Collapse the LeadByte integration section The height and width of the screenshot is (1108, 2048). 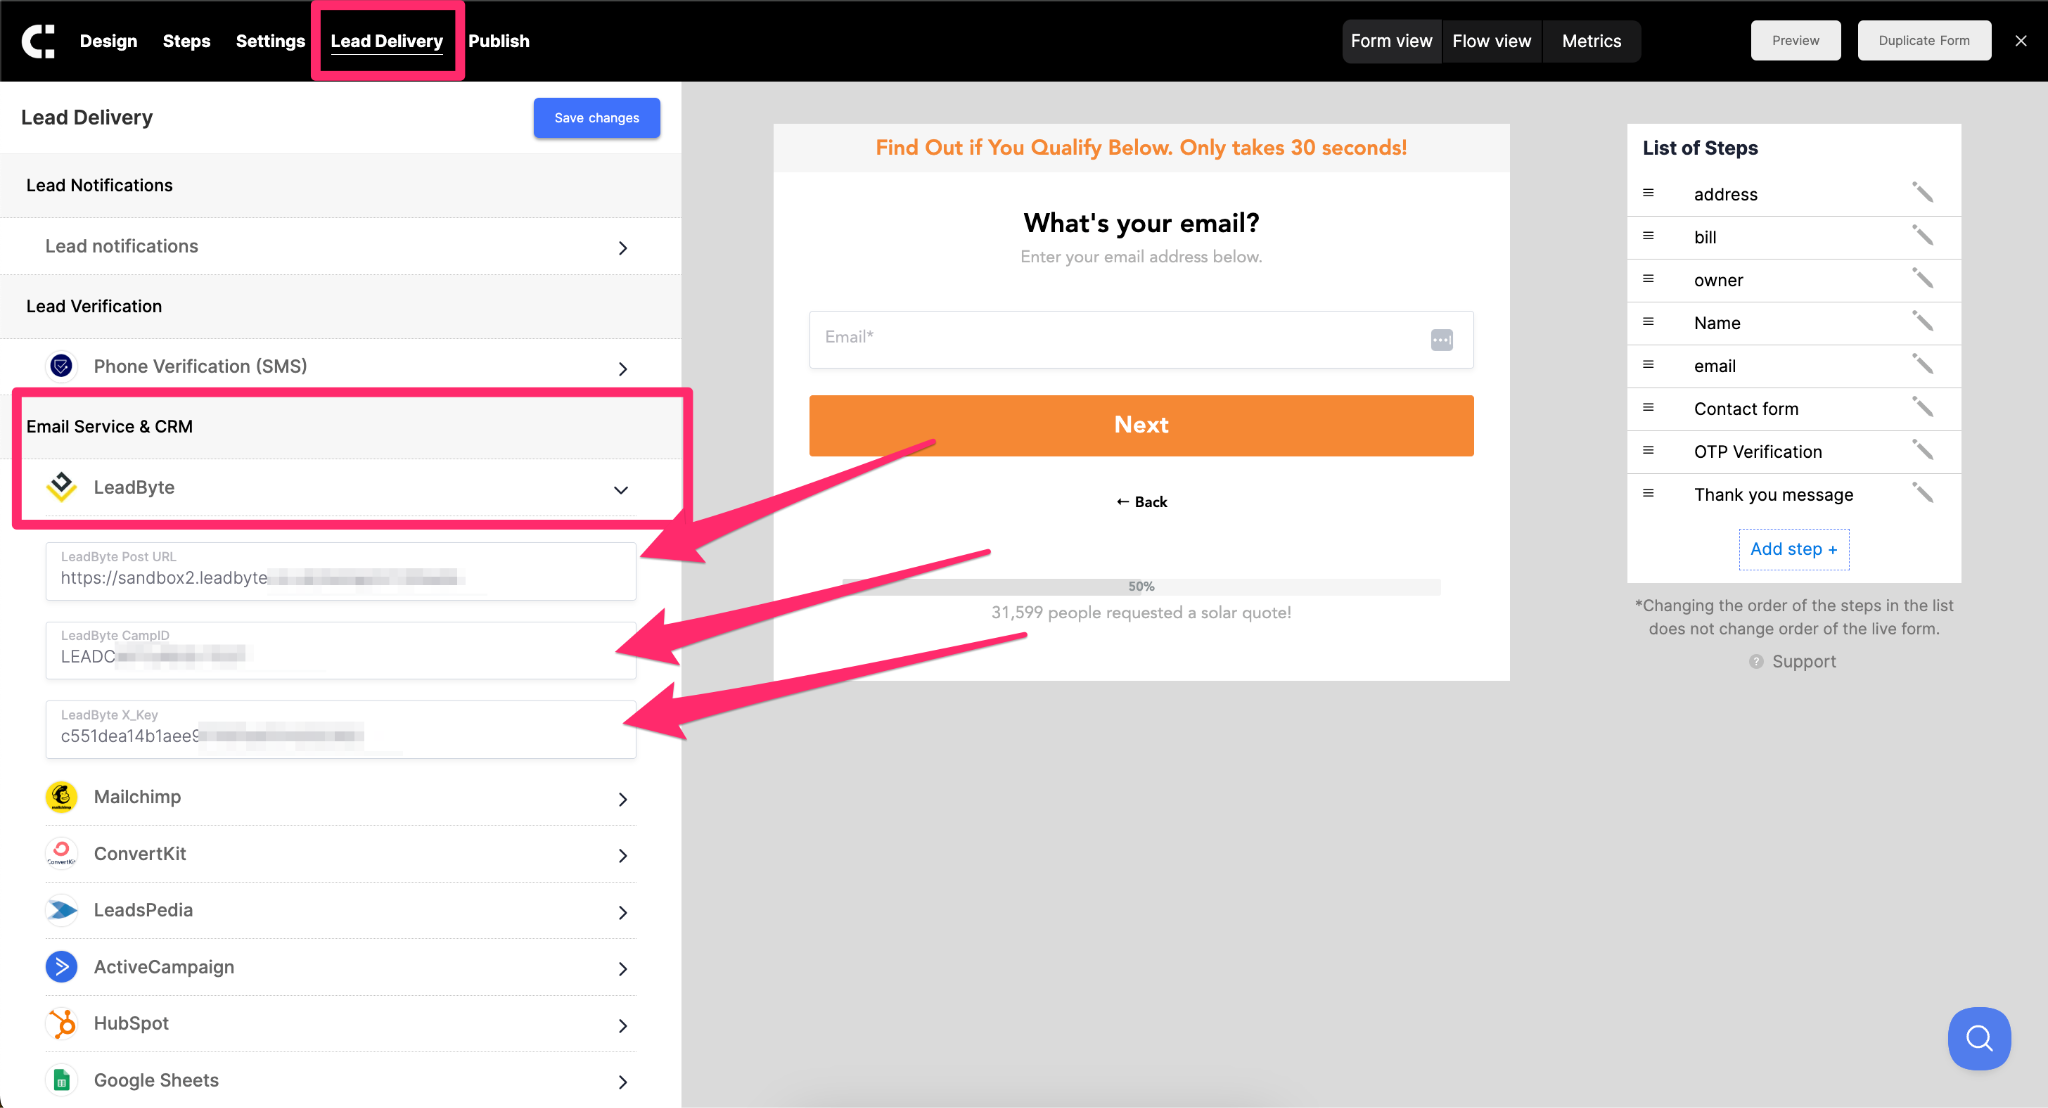pyautogui.click(x=621, y=489)
